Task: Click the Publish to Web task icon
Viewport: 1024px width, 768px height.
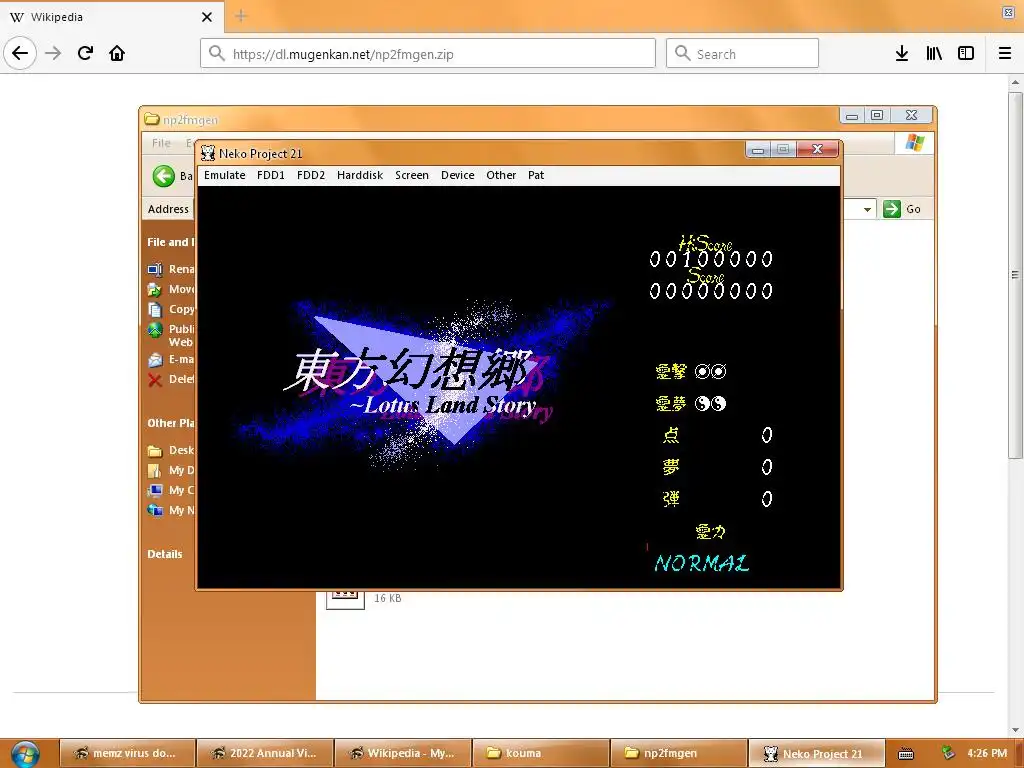Action: coord(155,330)
